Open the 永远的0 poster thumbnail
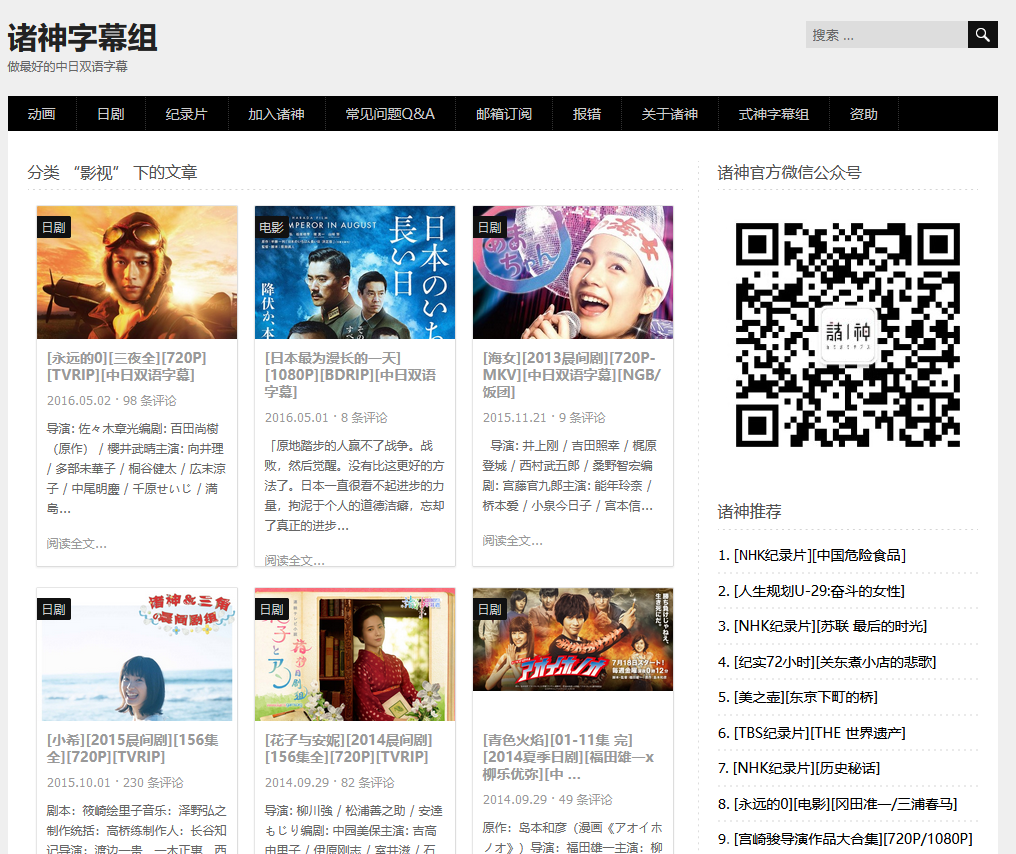Screen dimensions: 1016x854 point(137,272)
